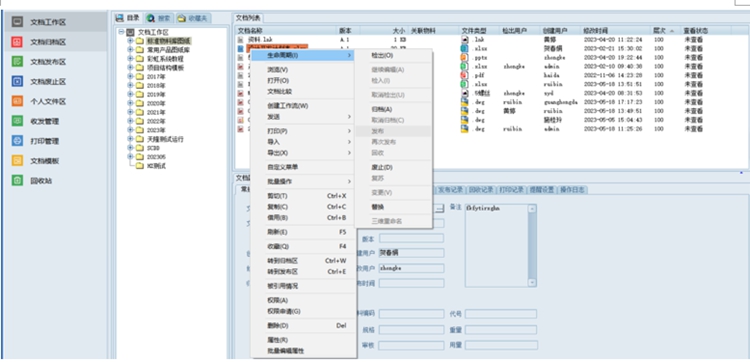
Task: Click the file type icon for .pptx
Action: (x=464, y=57)
